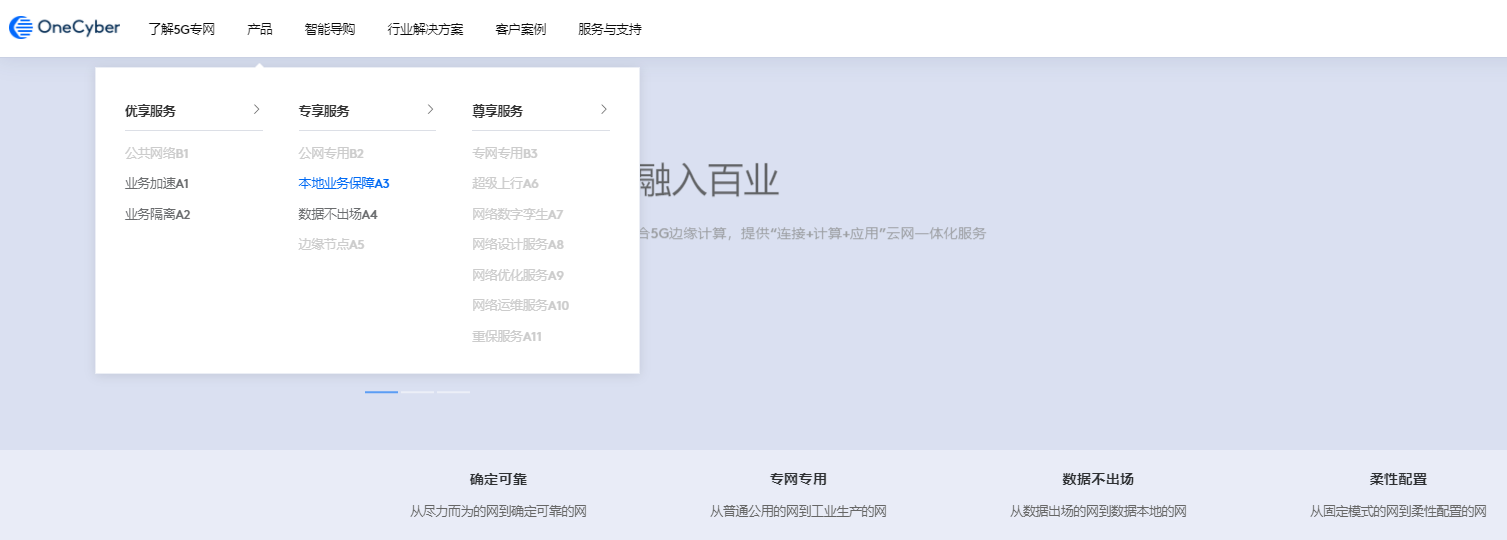Image resolution: width=1507 pixels, height=540 pixels.
Task: Select 服务与支持 in the navigation bar
Action: point(609,29)
